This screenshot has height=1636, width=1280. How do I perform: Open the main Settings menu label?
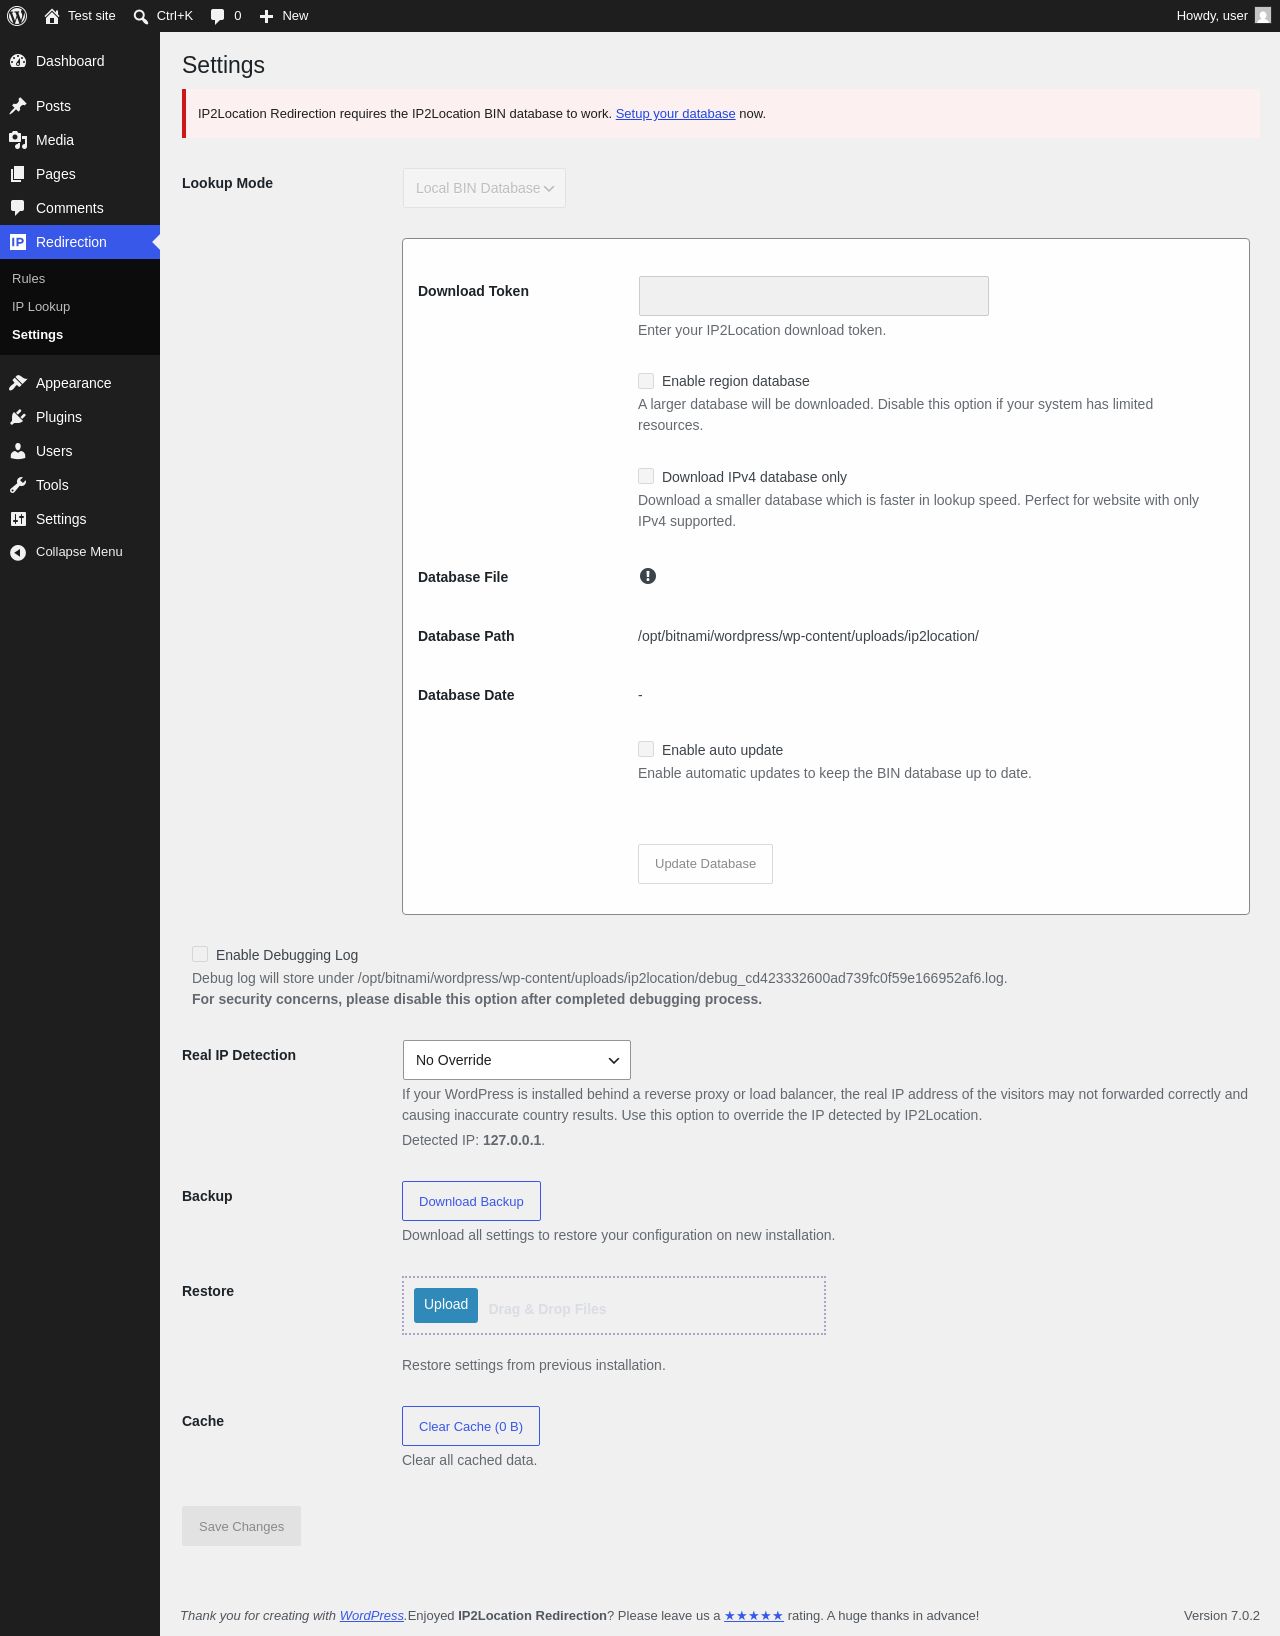coord(61,519)
